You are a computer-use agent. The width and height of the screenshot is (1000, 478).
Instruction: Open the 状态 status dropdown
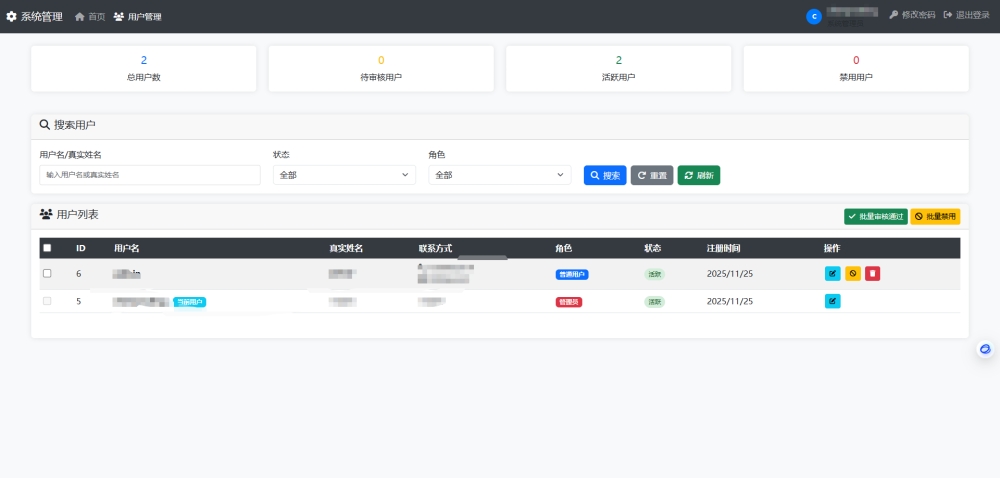[x=343, y=175]
